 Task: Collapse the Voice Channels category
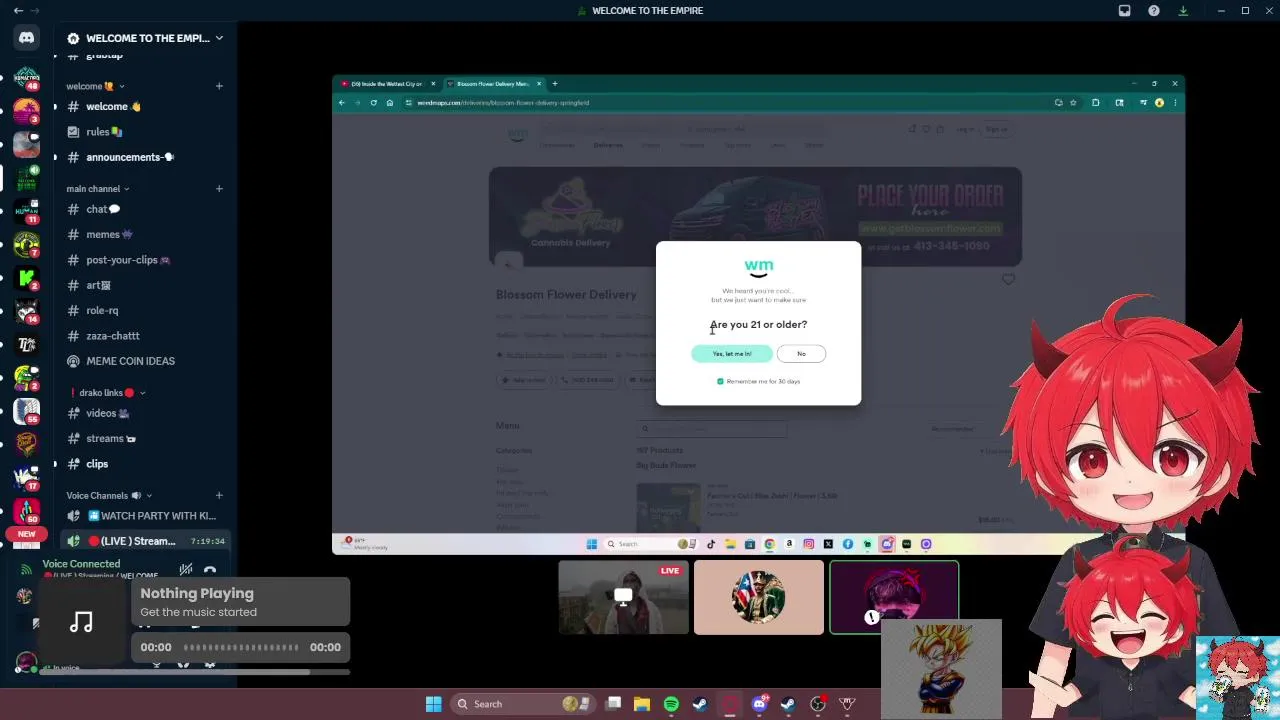click(109, 495)
